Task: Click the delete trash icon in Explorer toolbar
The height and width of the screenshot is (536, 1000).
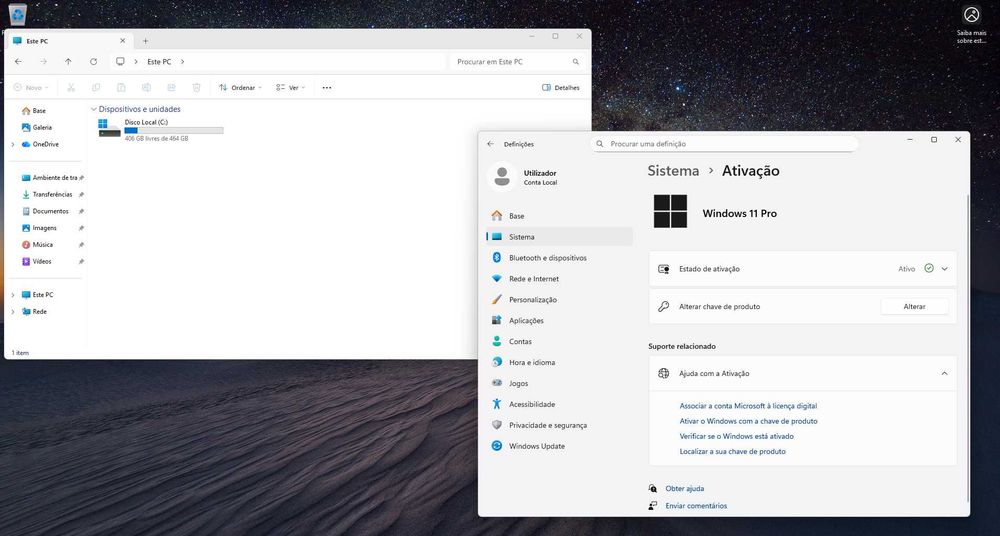Action: [196, 87]
